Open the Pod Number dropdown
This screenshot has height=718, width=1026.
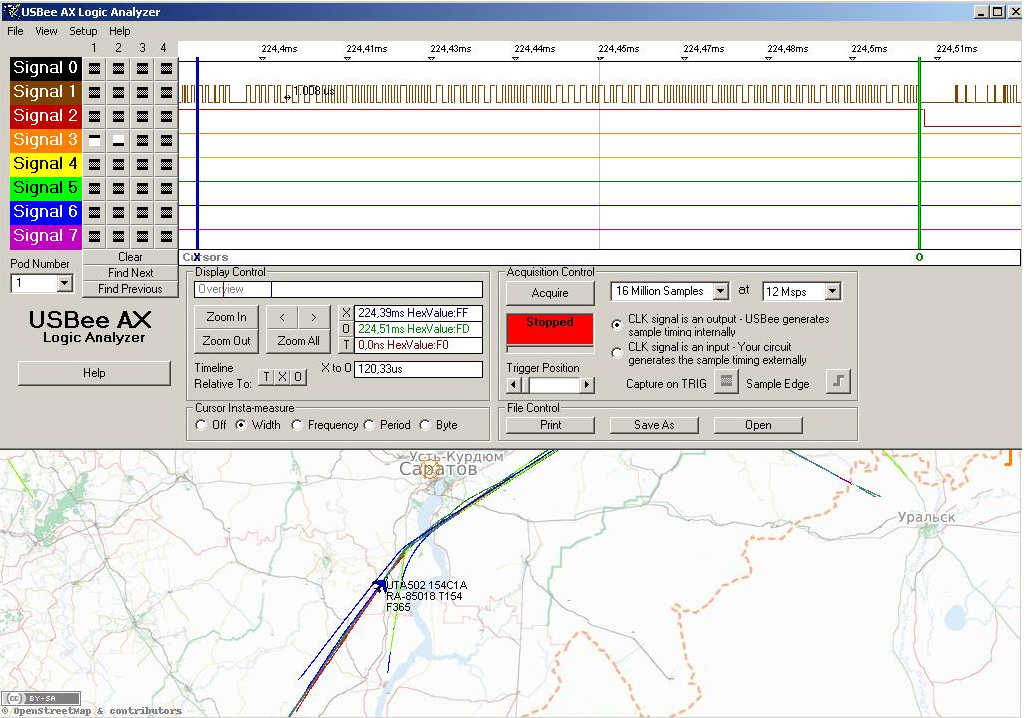[x=64, y=283]
